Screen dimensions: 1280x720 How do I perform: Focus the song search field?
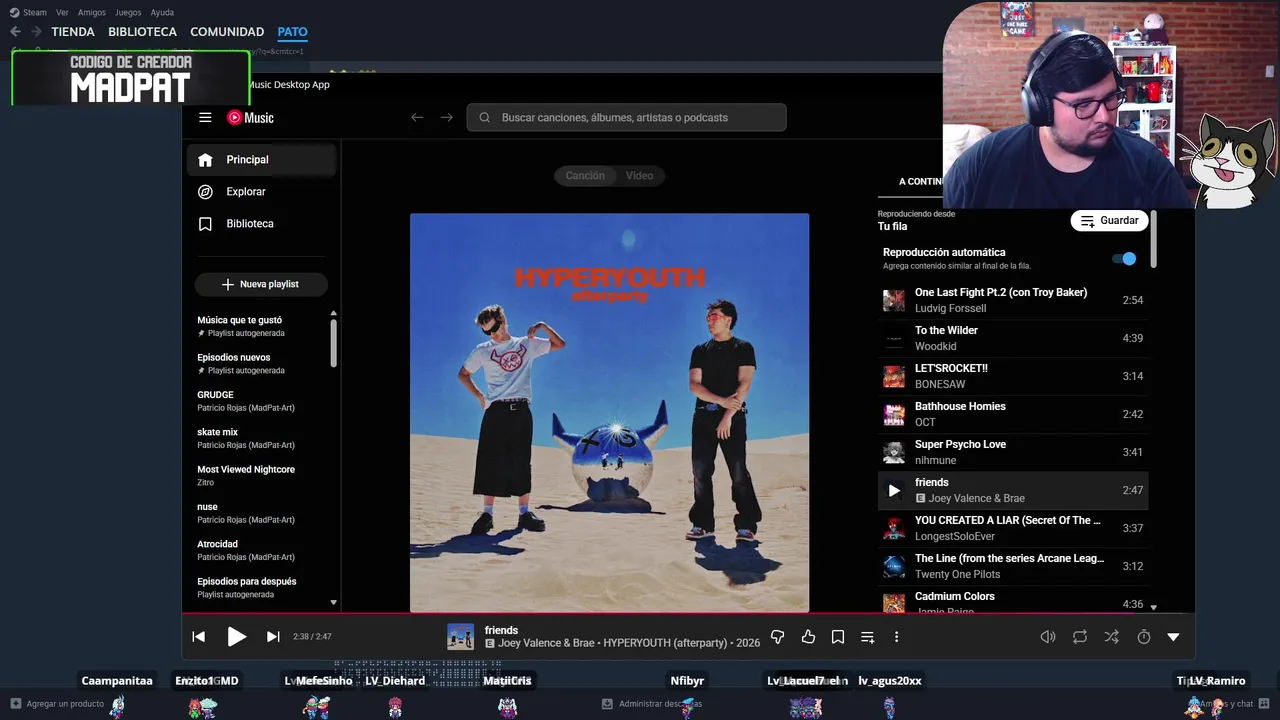click(x=626, y=117)
